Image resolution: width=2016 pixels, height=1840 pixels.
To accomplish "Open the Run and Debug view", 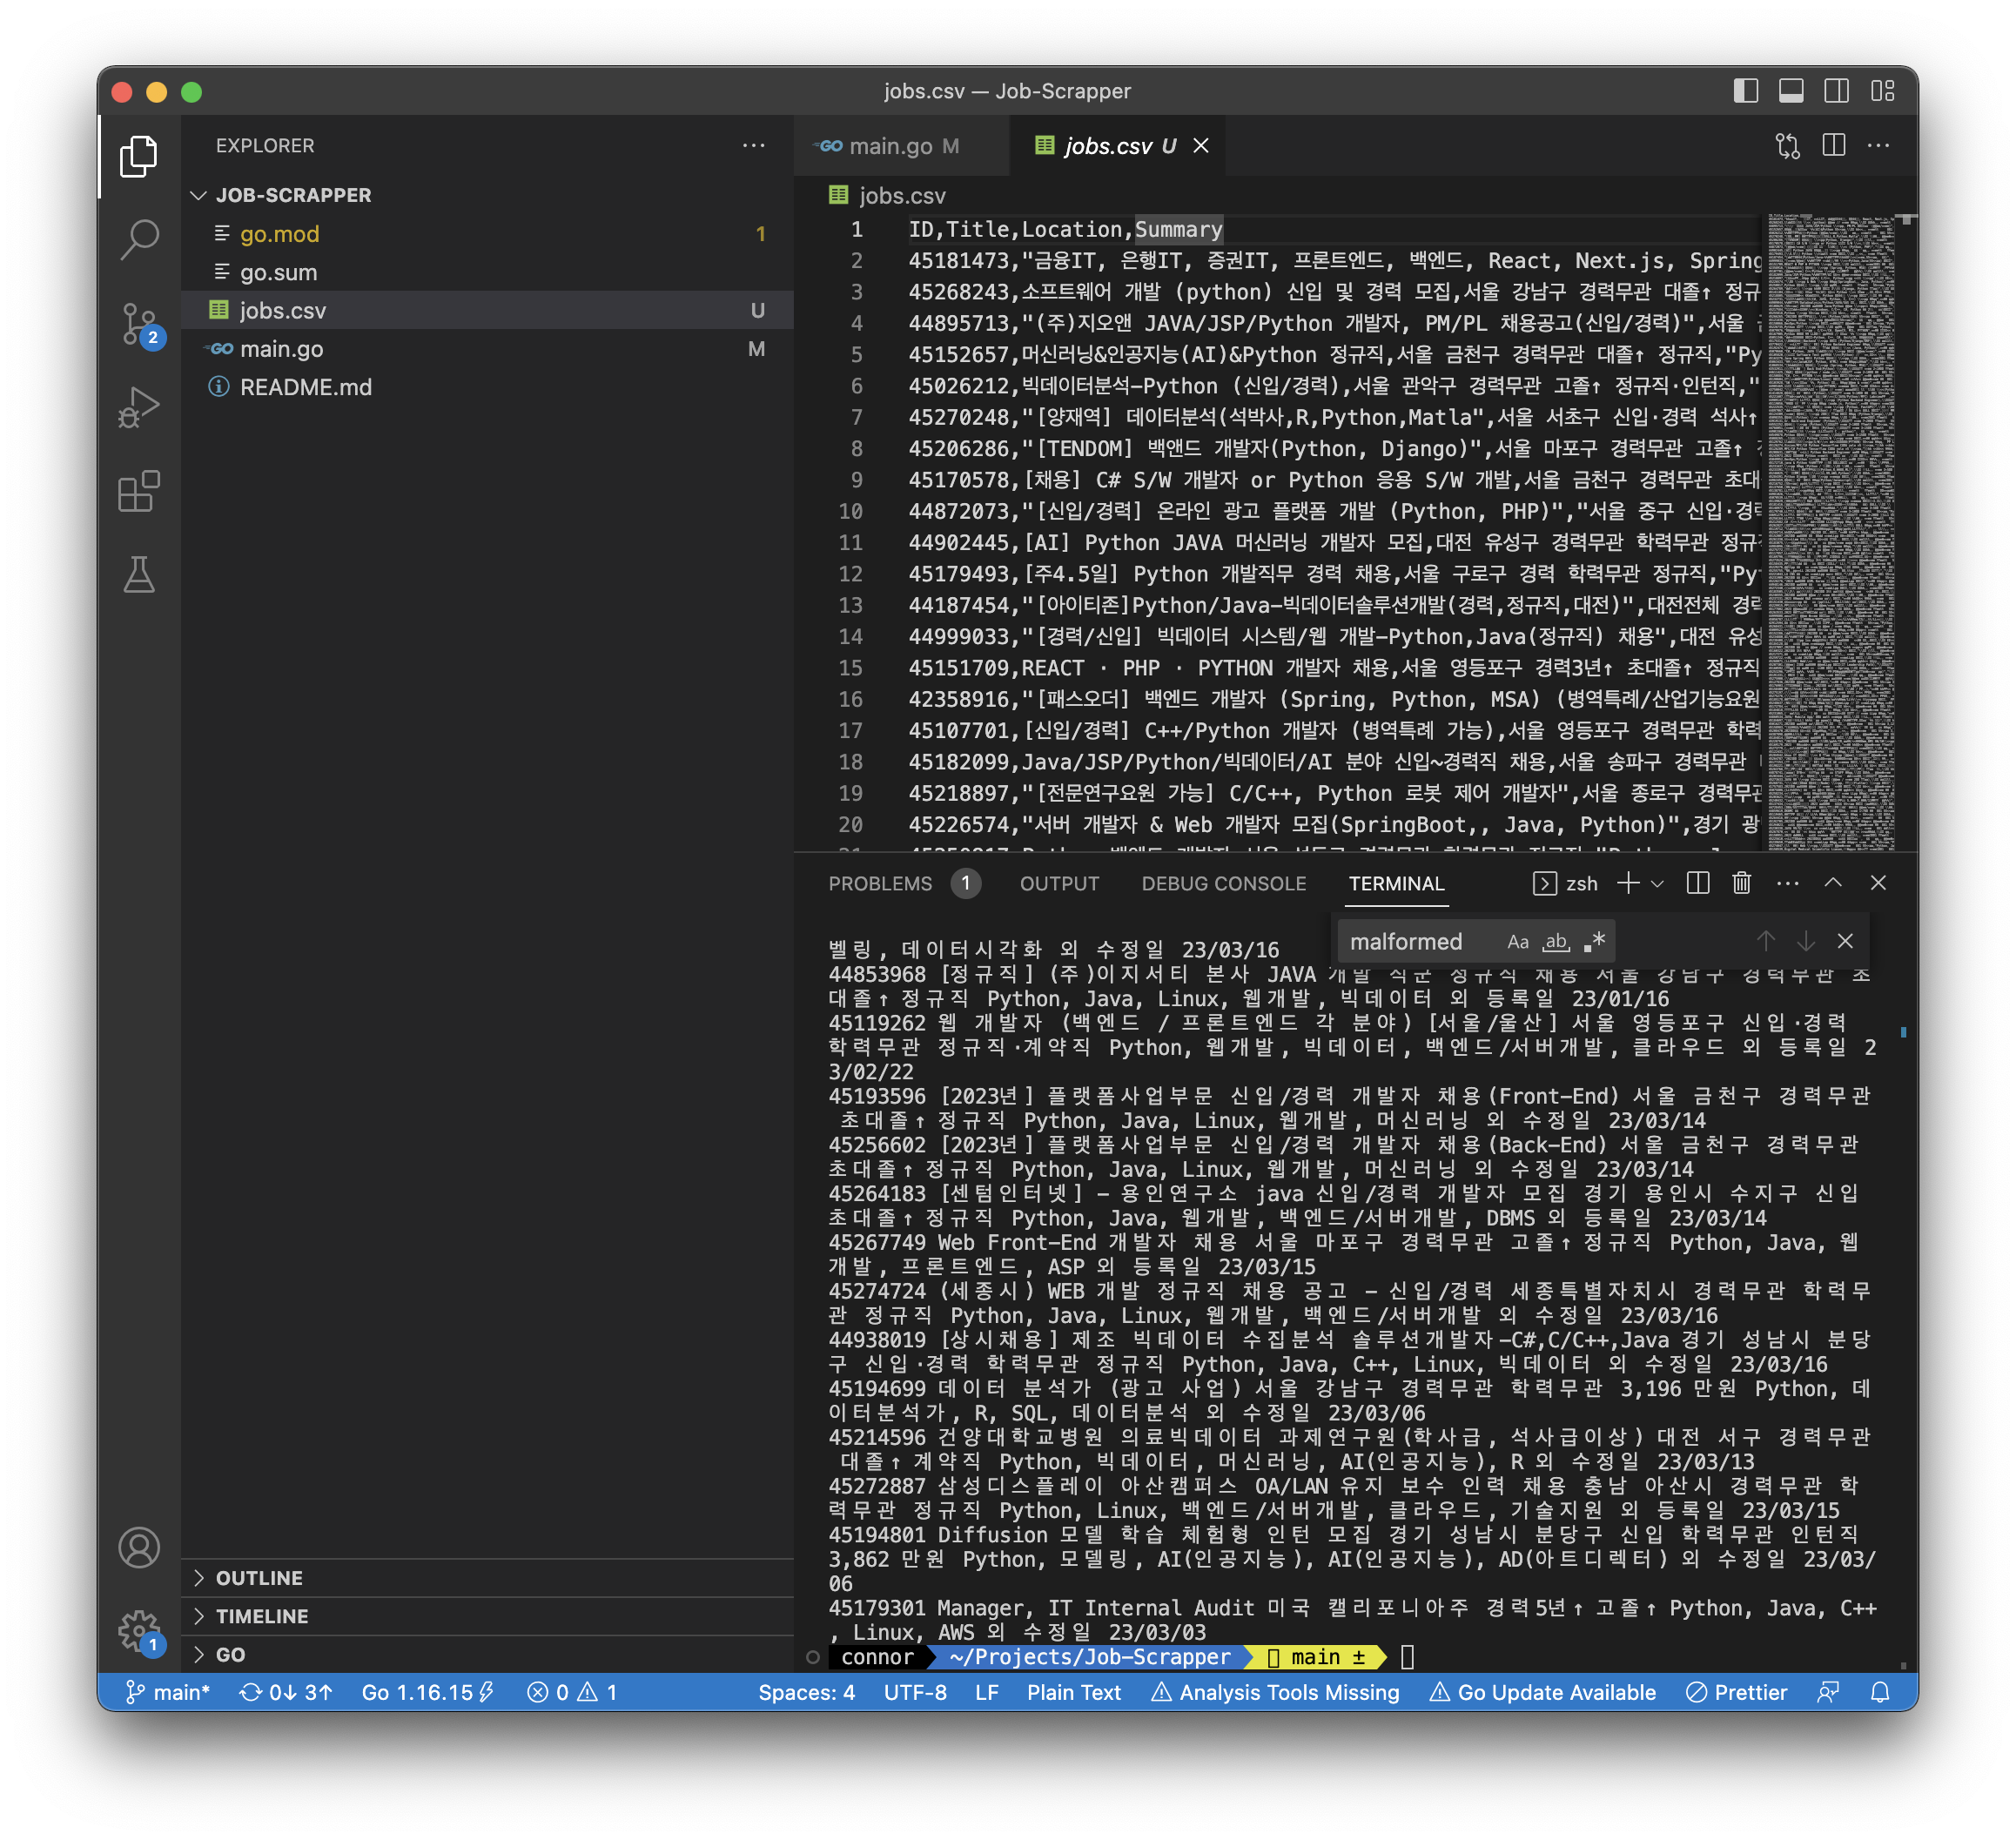I will pos(139,407).
